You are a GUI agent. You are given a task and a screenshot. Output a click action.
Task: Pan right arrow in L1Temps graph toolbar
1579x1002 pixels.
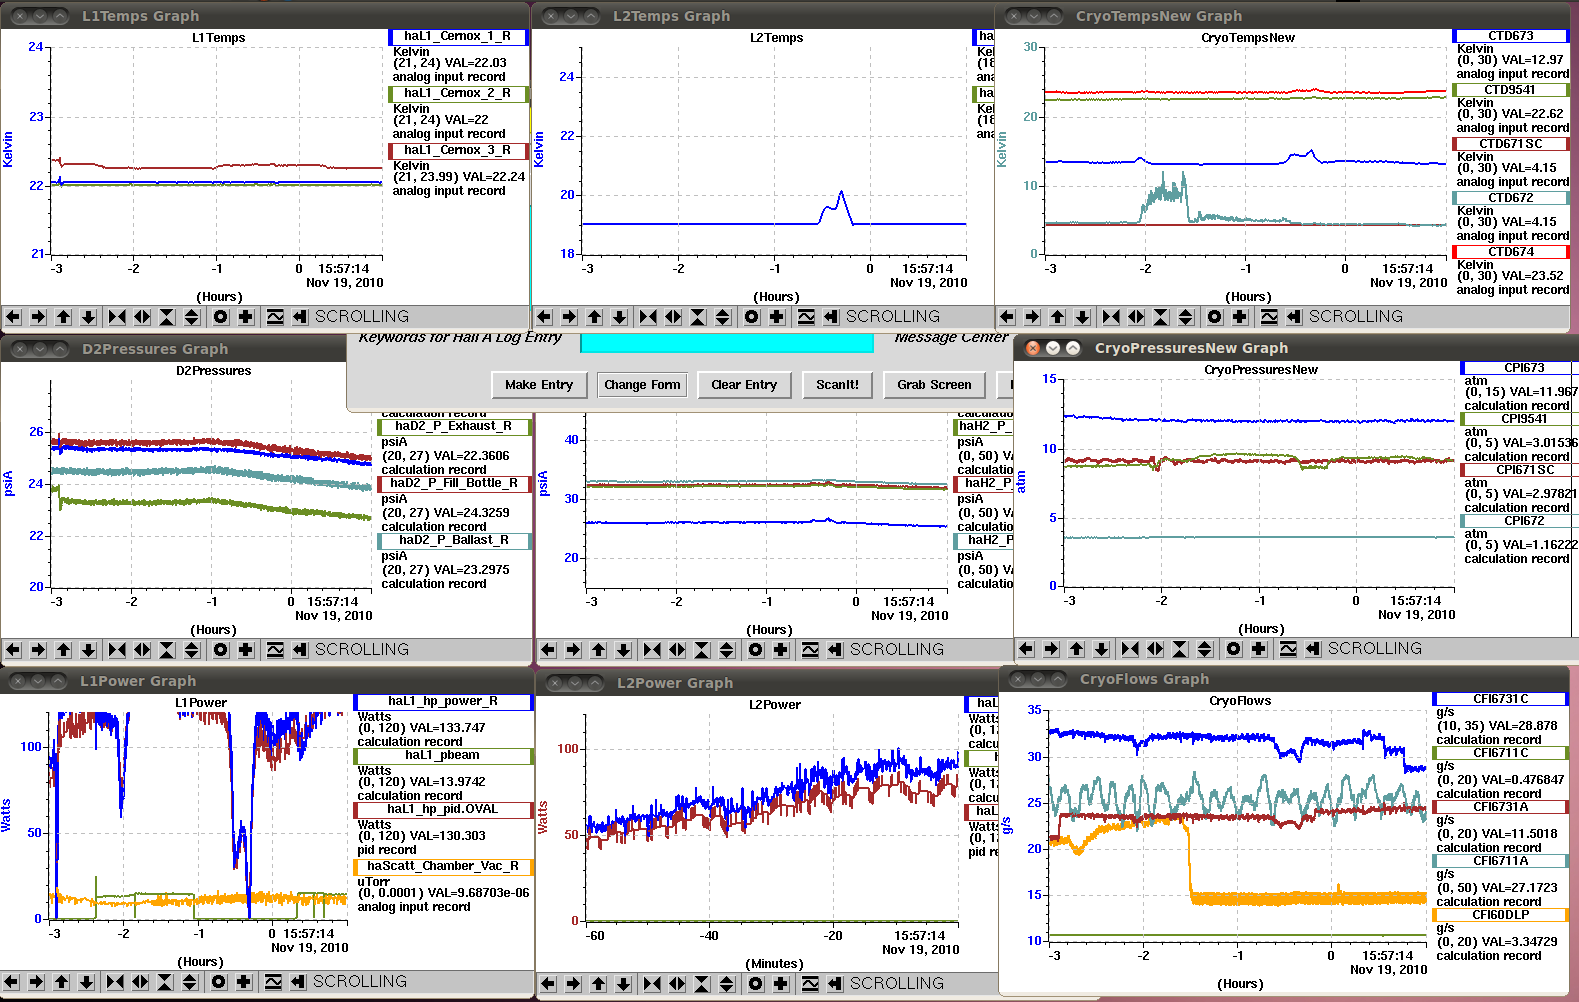(38, 317)
